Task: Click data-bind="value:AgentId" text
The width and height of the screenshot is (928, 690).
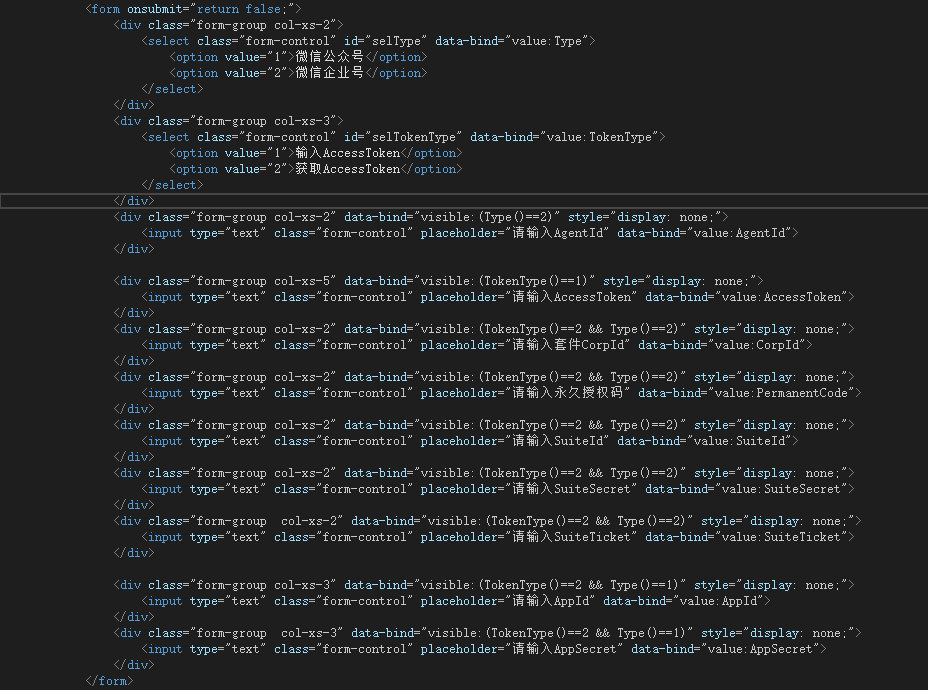Action: [x=705, y=233]
